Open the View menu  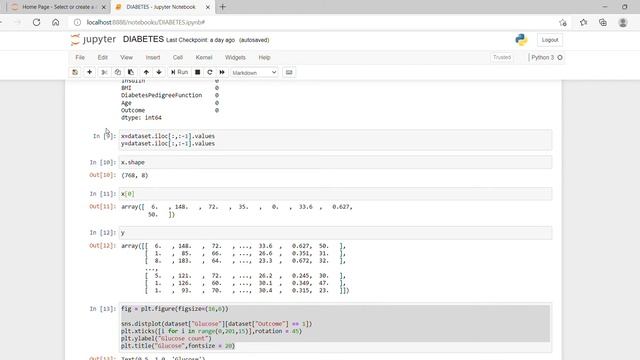(126, 58)
